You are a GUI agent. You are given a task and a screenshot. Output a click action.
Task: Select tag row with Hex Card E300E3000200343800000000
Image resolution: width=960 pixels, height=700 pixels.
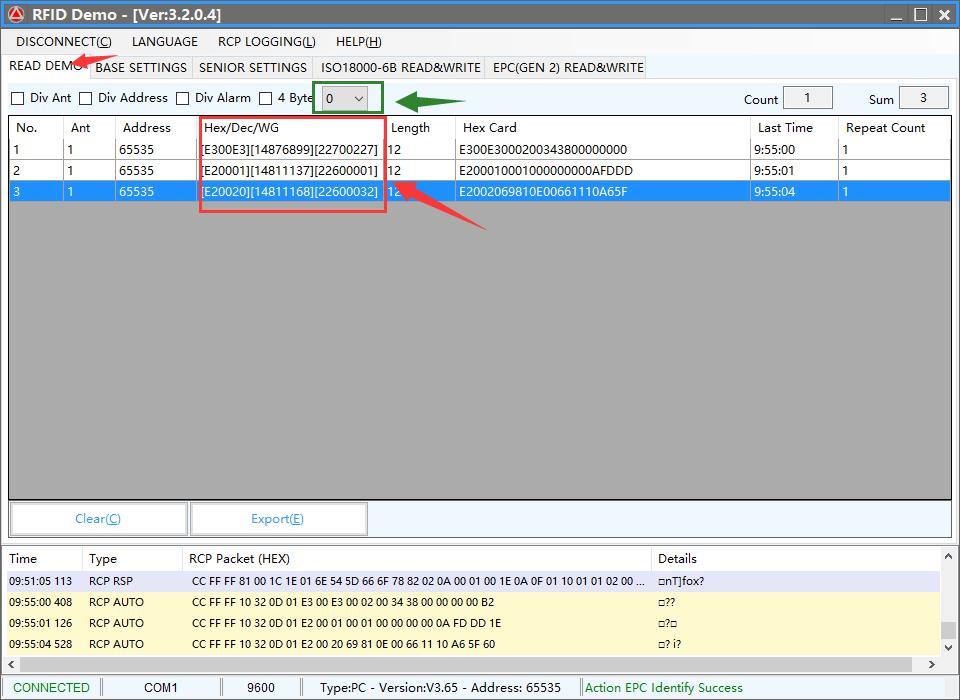click(543, 149)
